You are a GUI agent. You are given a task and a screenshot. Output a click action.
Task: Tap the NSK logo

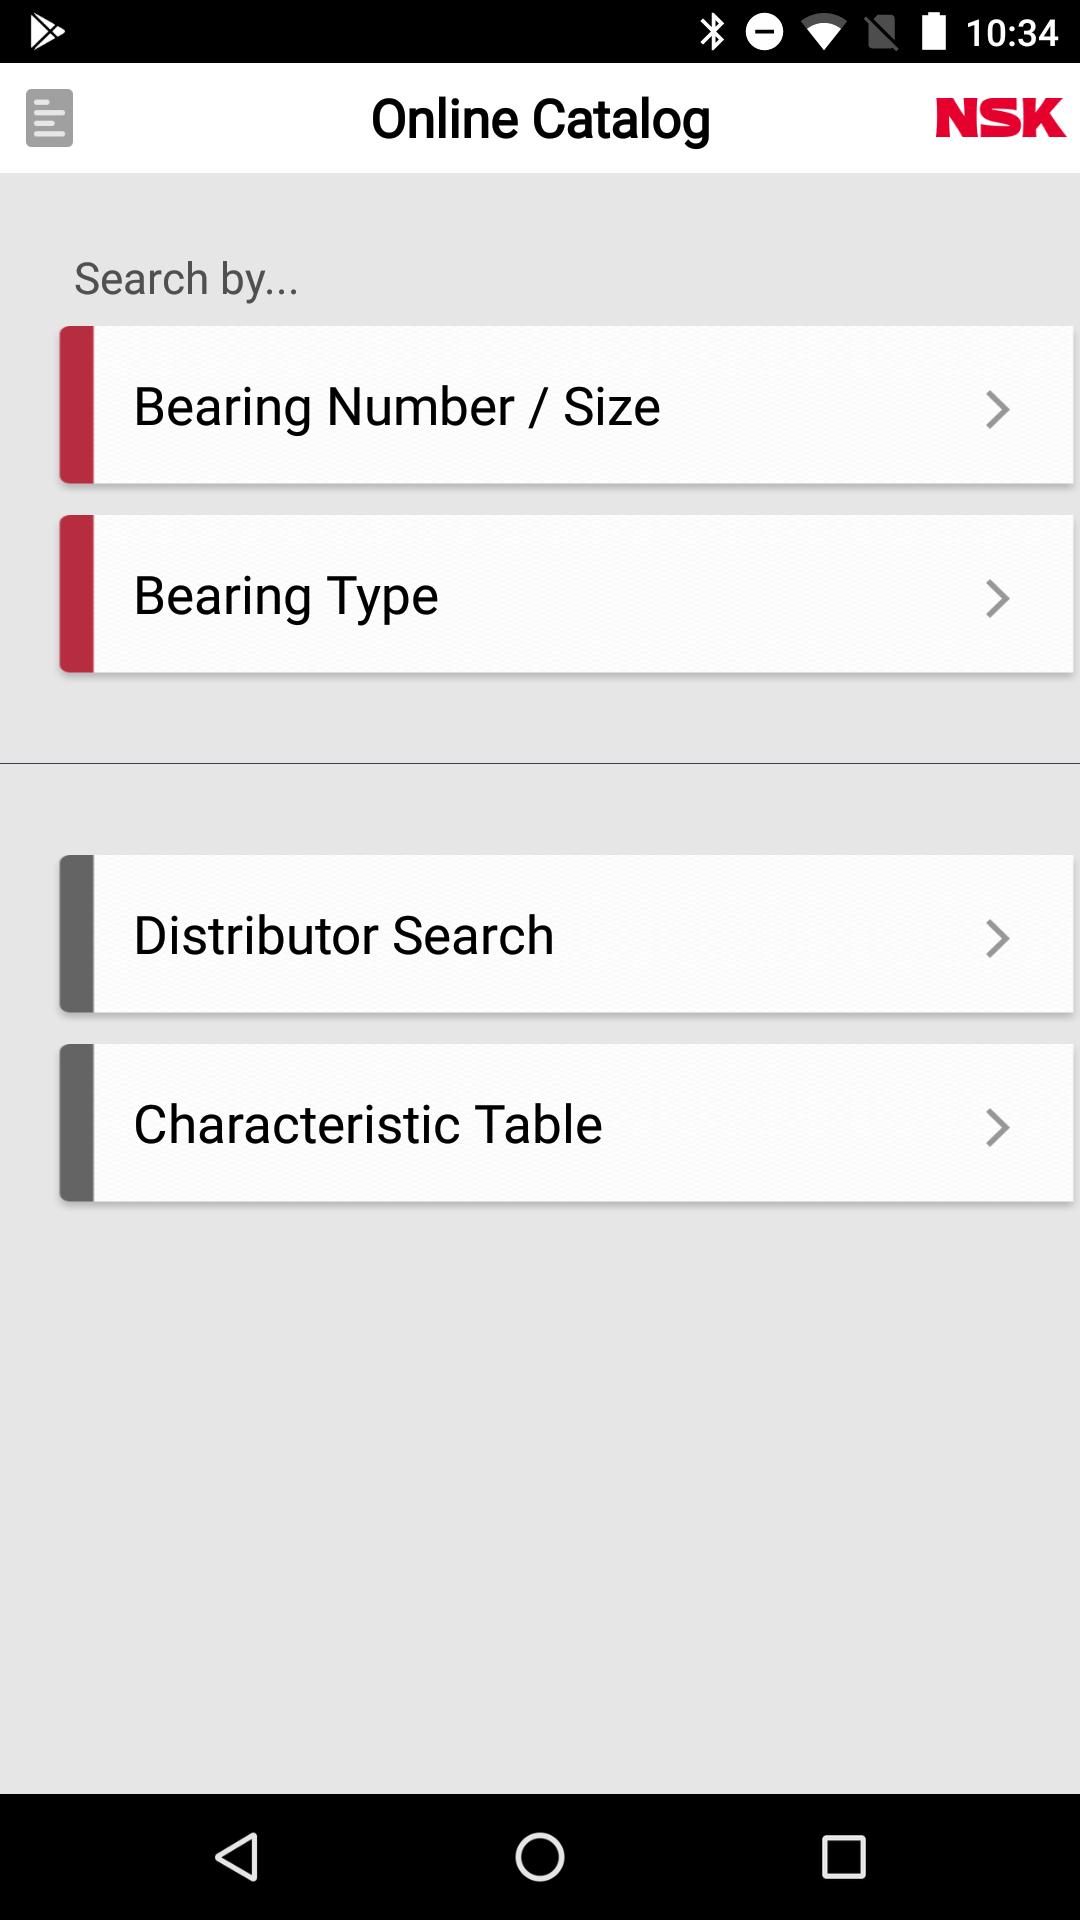1000,118
